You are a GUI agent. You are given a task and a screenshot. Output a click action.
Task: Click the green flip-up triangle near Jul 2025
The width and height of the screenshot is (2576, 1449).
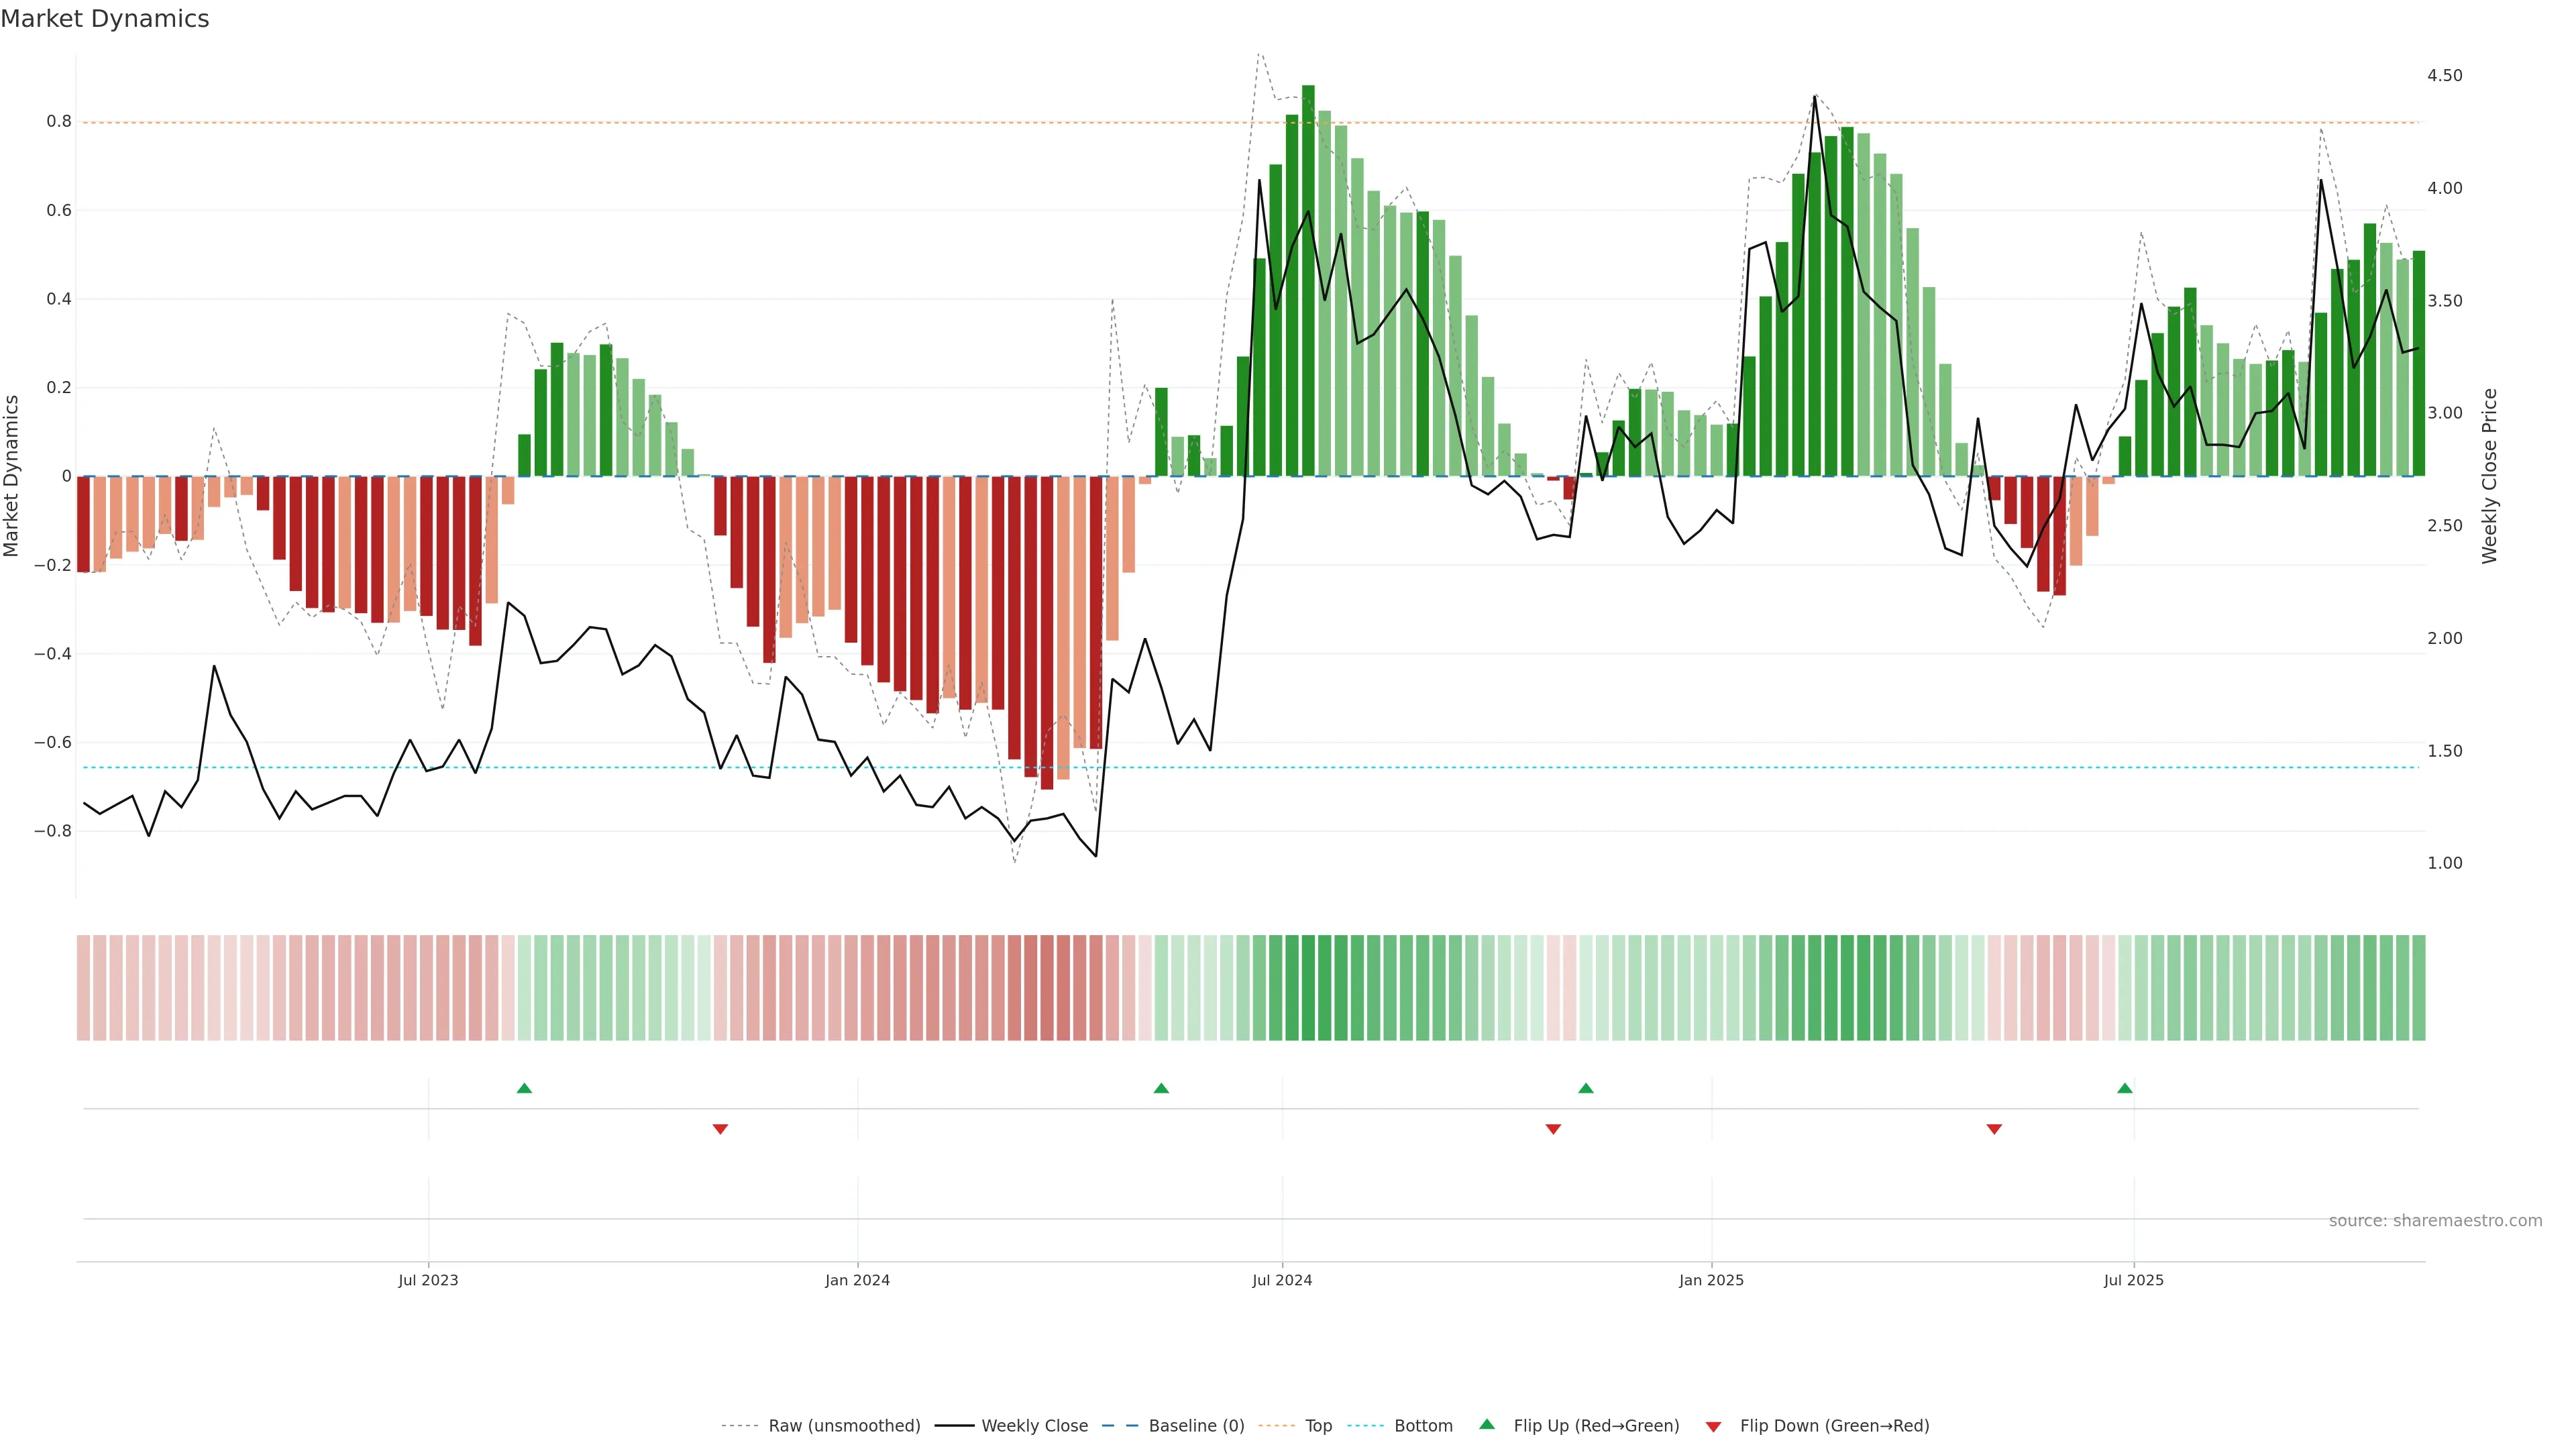click(2125, 1088)
